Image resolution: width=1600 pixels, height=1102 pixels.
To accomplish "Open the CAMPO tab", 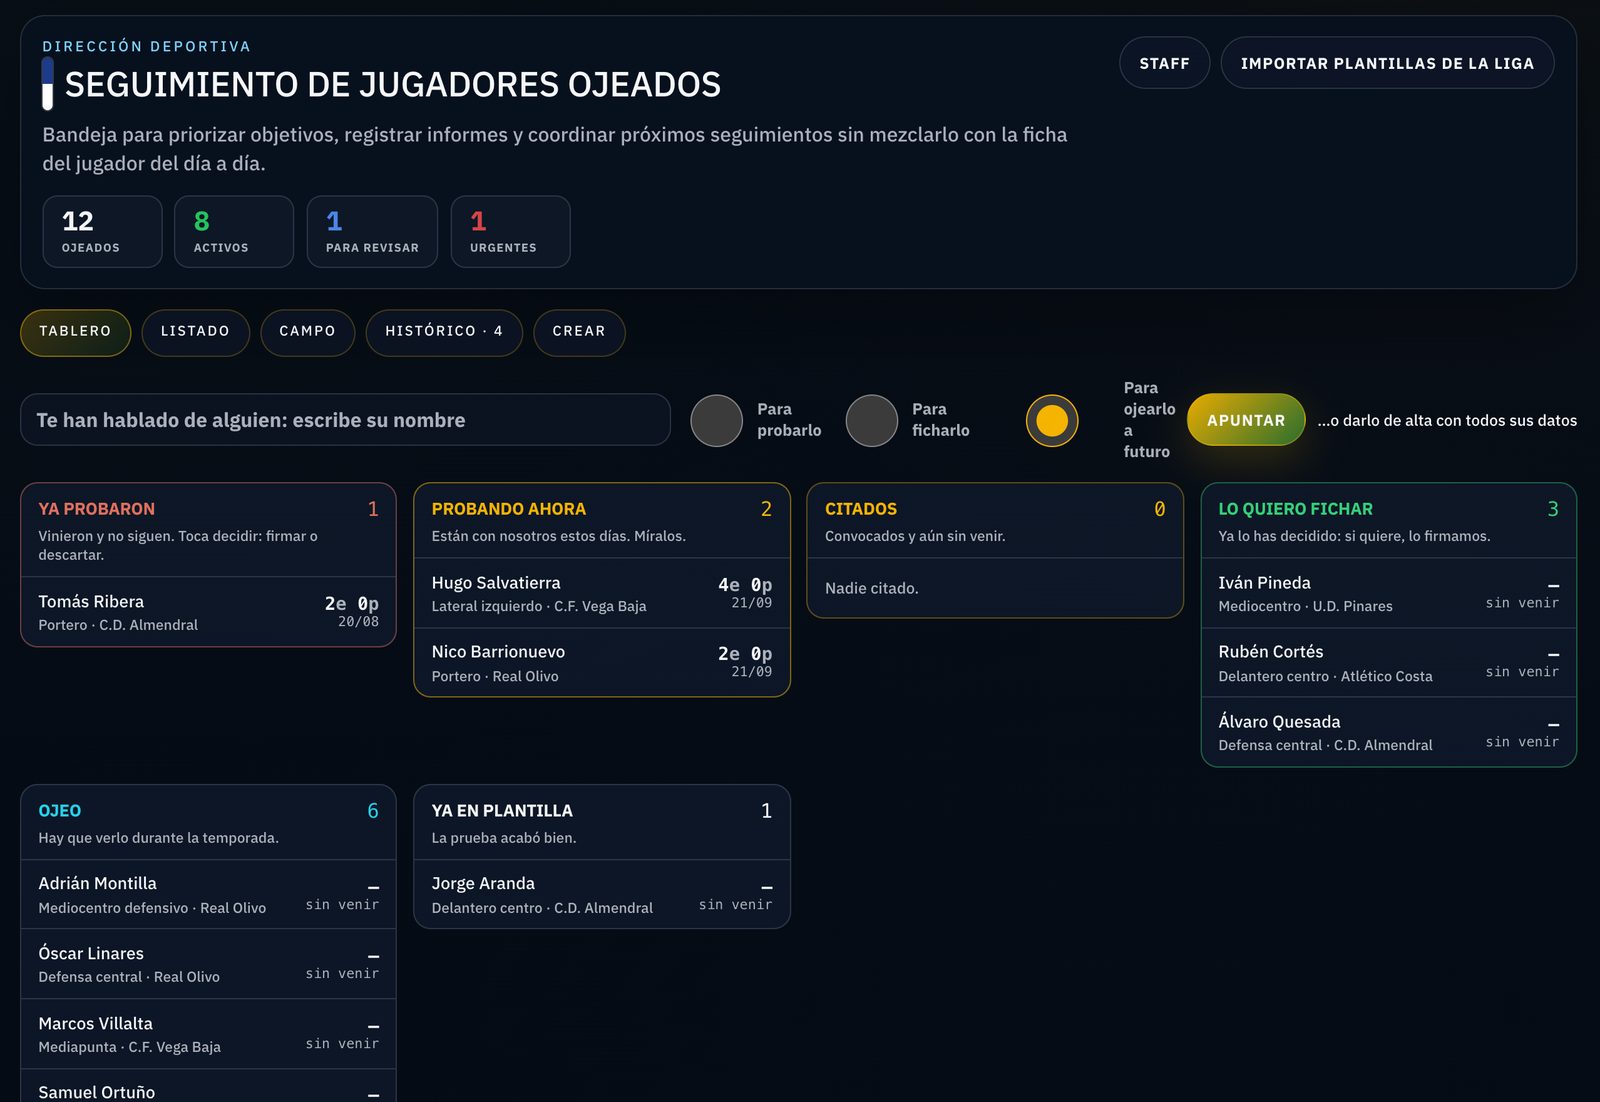I will pos(307,332).
